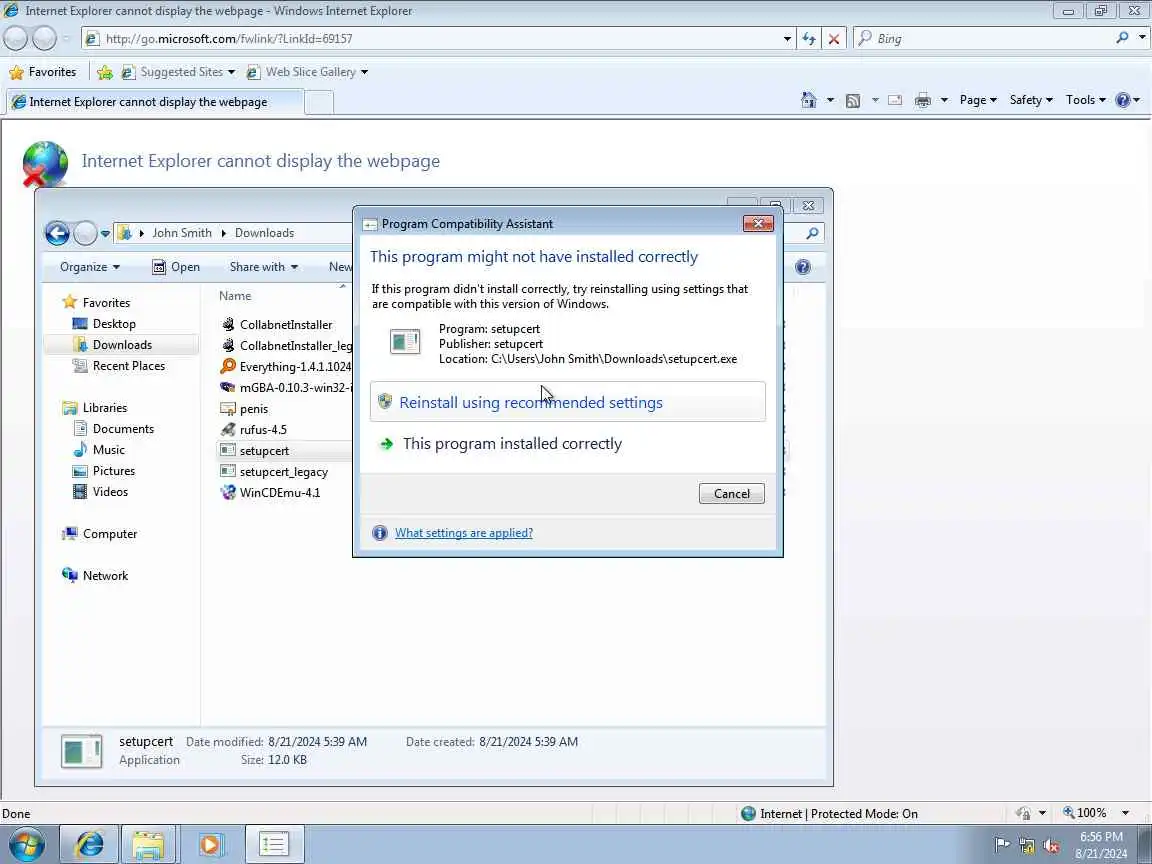Expand the Home button dropdown arrow

830,100
